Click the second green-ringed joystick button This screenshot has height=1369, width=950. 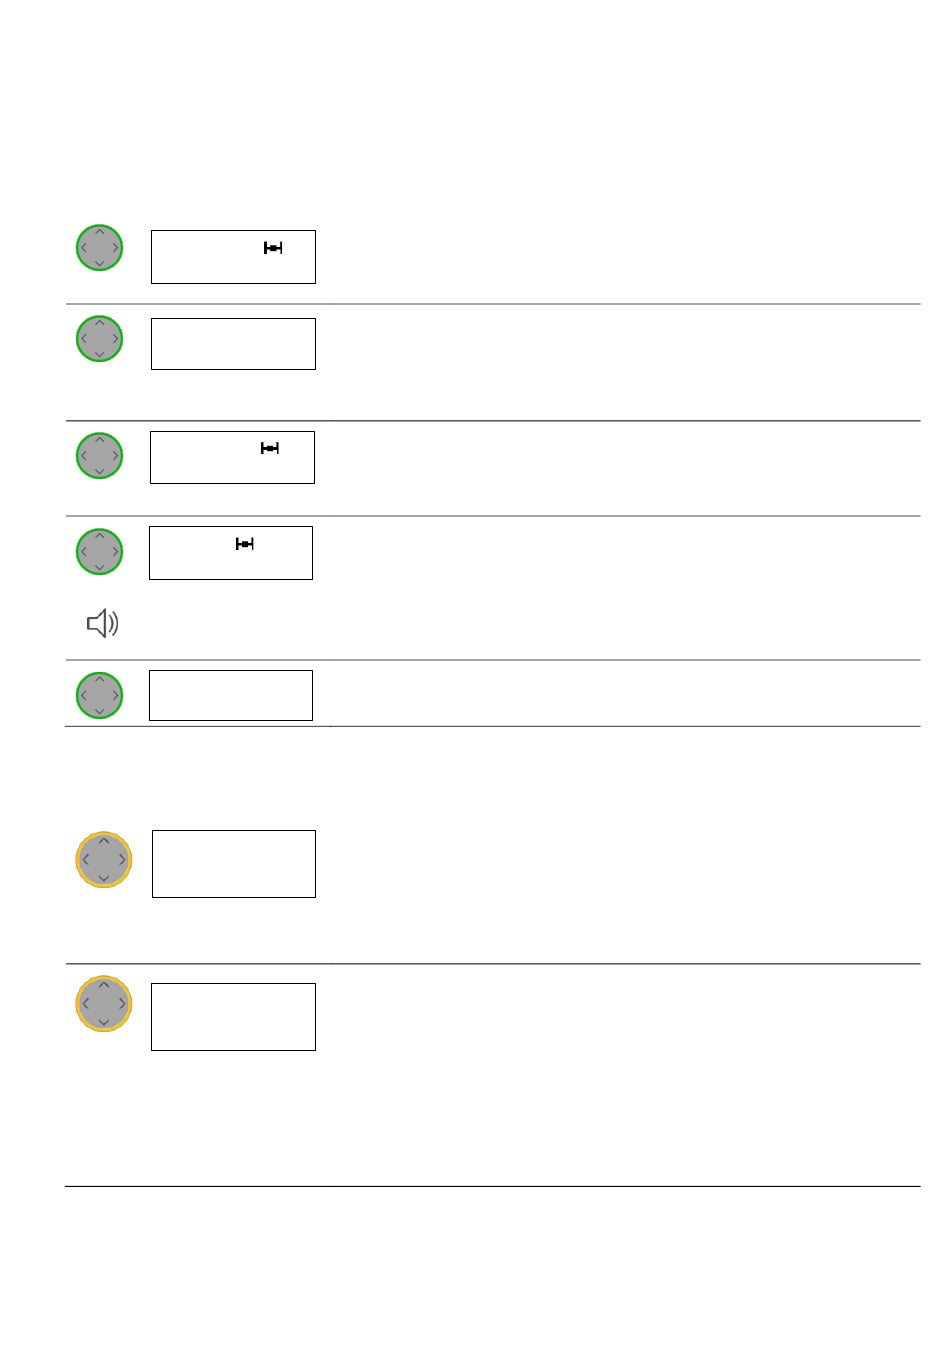(x=100, y=339)
